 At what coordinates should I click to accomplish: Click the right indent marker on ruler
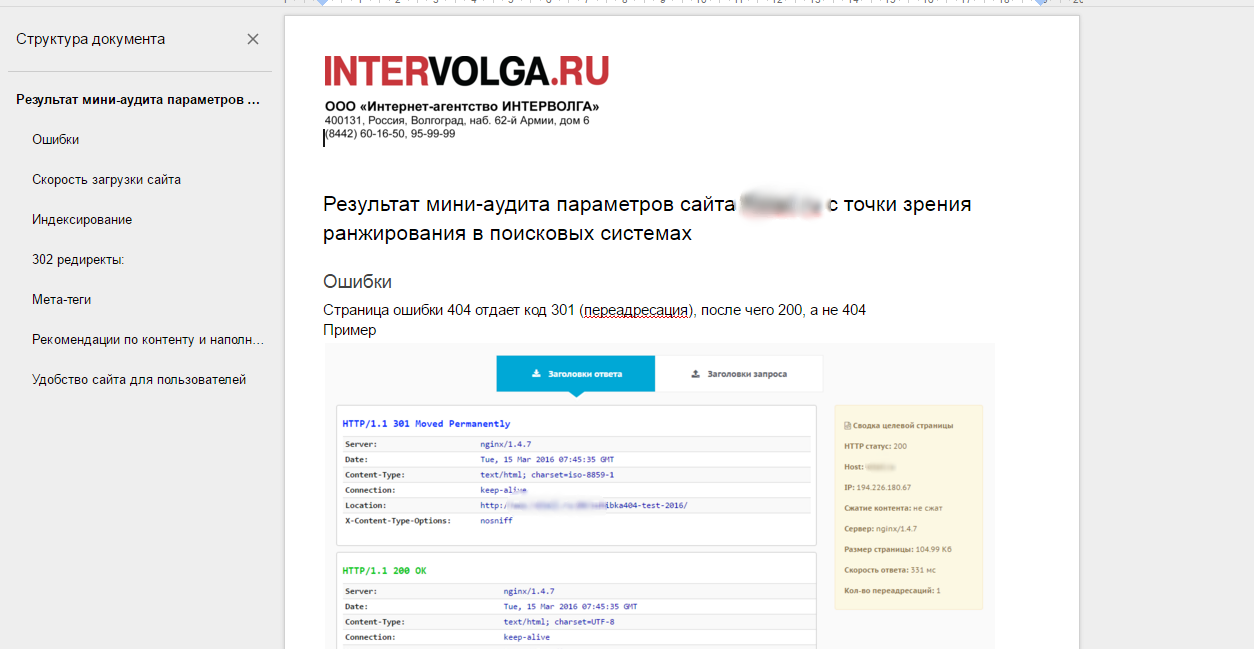[x=1041, y=3]
